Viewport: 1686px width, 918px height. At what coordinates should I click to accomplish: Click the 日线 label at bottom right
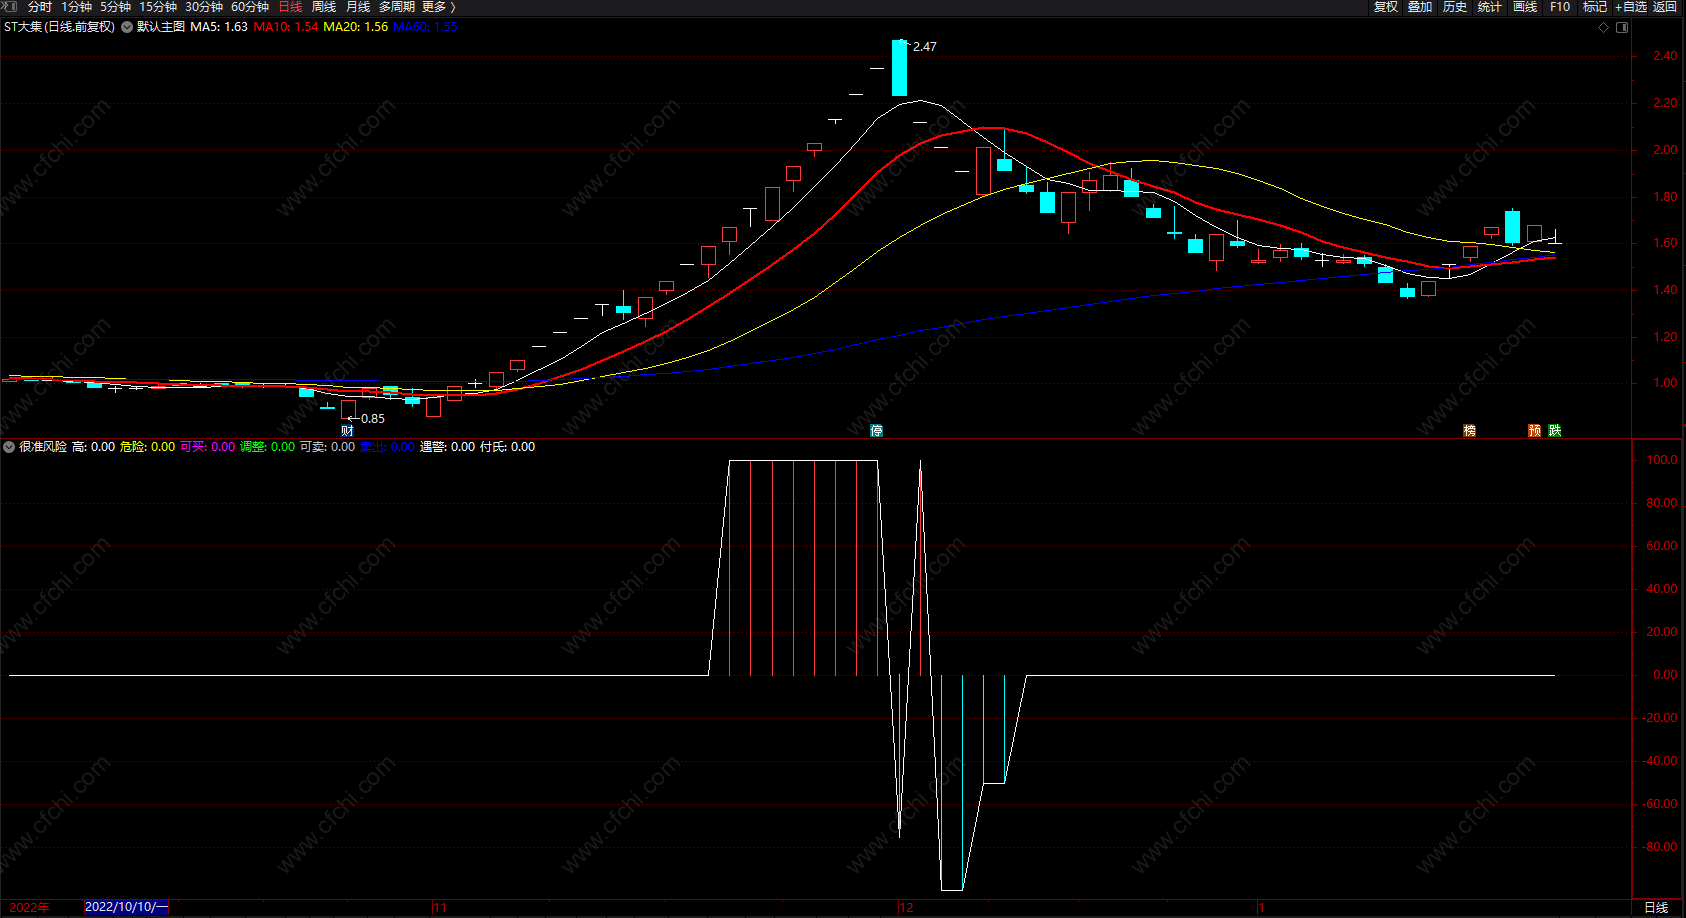[1656, 907]
